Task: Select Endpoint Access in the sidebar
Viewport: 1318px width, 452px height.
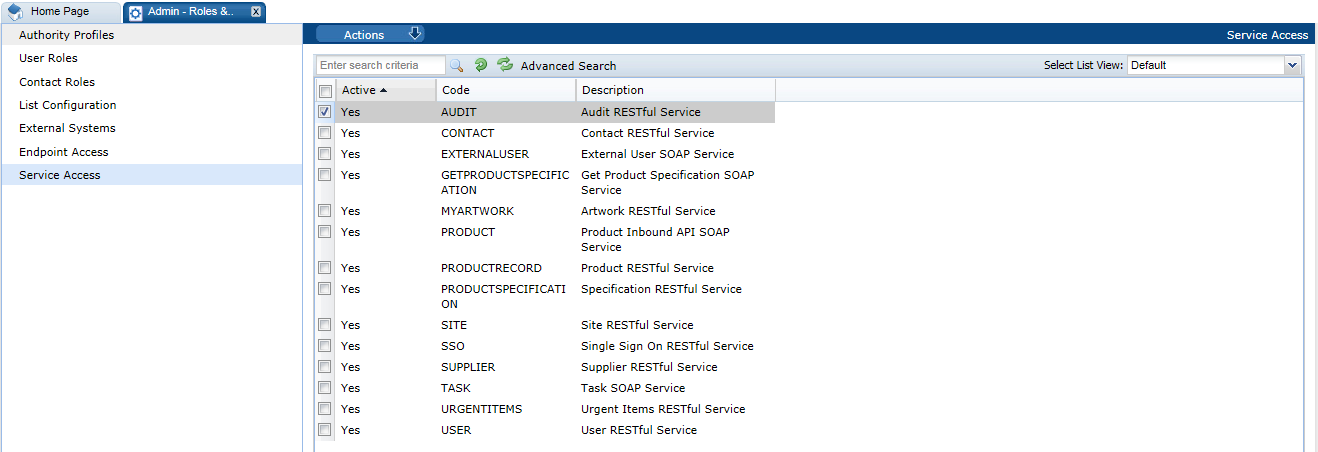Action: 64,152
